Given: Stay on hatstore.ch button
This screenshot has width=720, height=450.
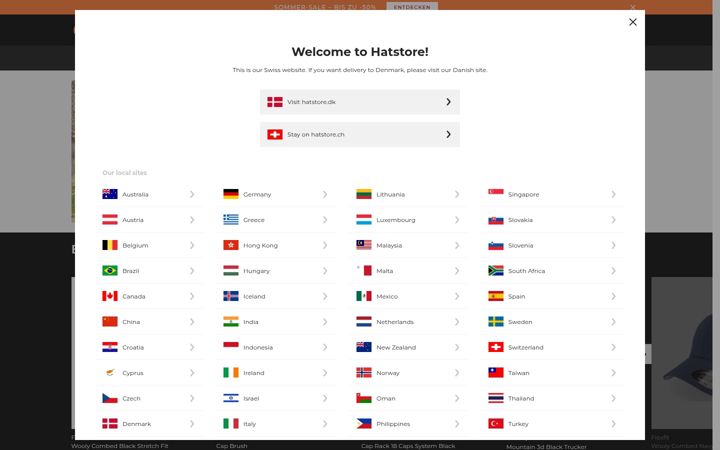Looking at the screenshot, I should coord(360,135).
